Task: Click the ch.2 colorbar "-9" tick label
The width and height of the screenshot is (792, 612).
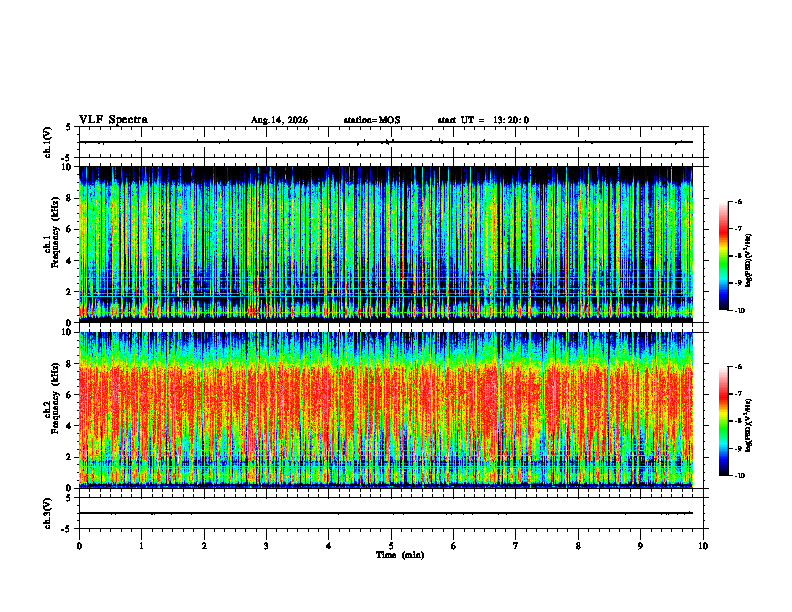Action: [738, 448]
